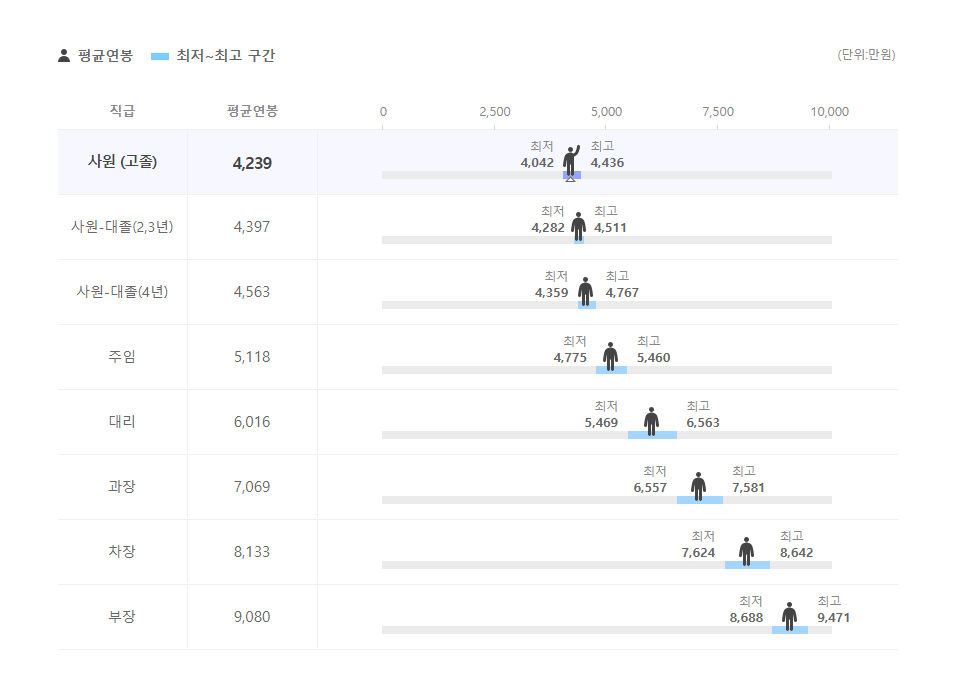Click the person icon in 차장 row
The width and height of the screenshot is (954, 699).
click(746, 550)
